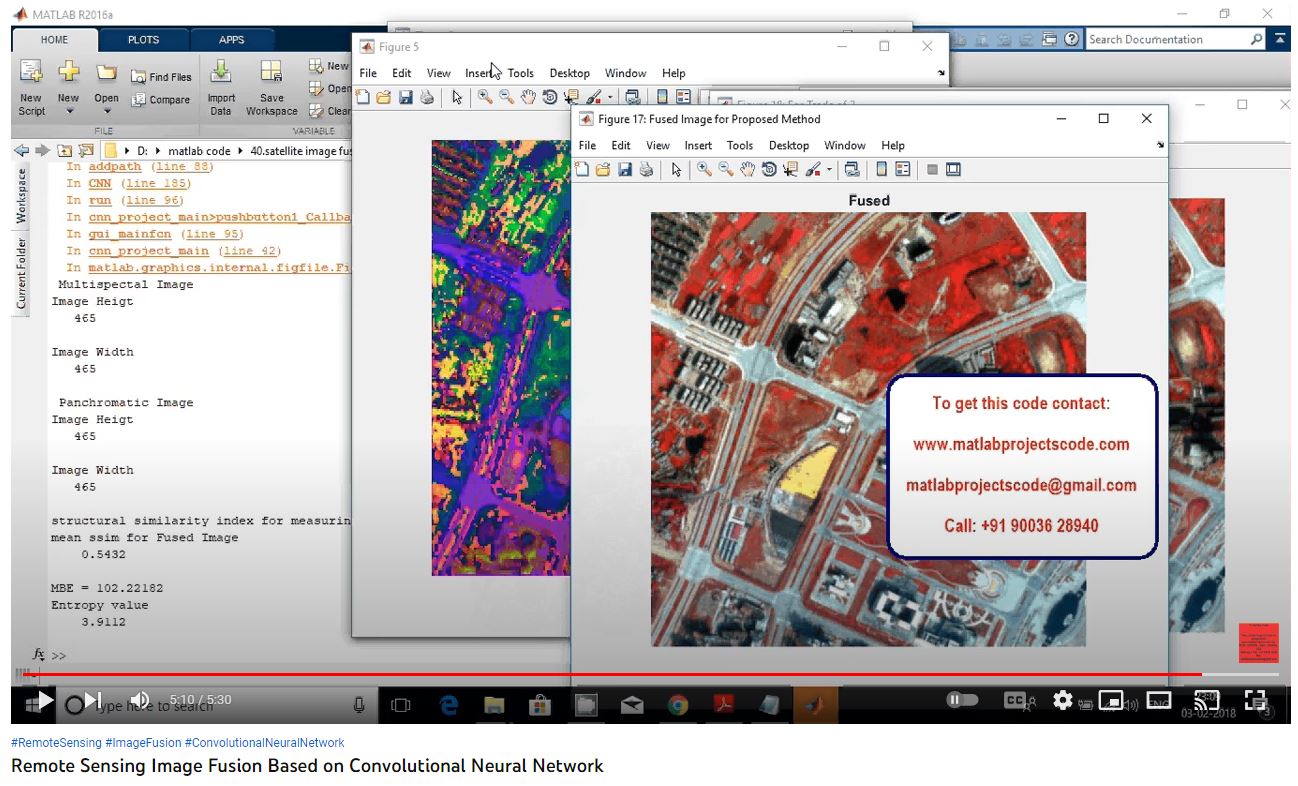The height and width of the screenshot is (786, 1298).
Task: Click Print icon in Figure 5 toolbar
Action: point(427,97)
